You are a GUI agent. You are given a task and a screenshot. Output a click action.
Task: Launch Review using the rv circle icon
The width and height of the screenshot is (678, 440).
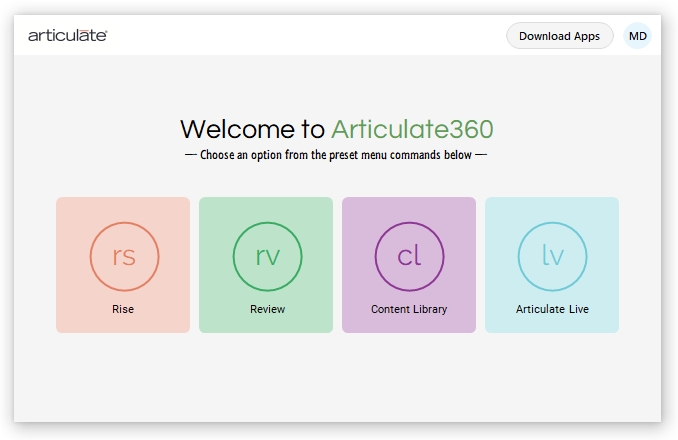point(267,256)
